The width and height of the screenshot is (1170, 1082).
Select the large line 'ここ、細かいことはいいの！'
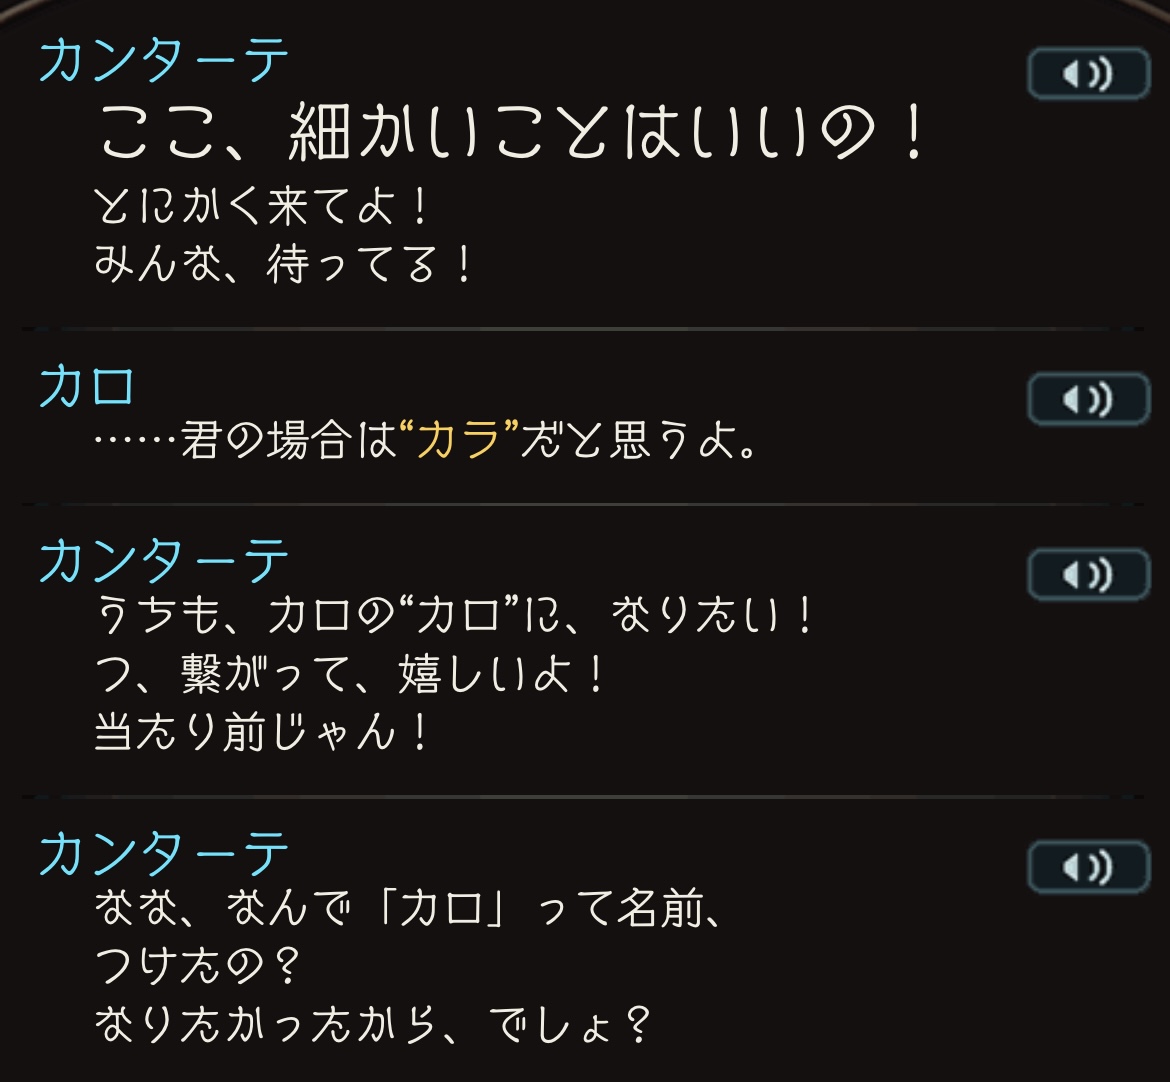pos(513,132)
